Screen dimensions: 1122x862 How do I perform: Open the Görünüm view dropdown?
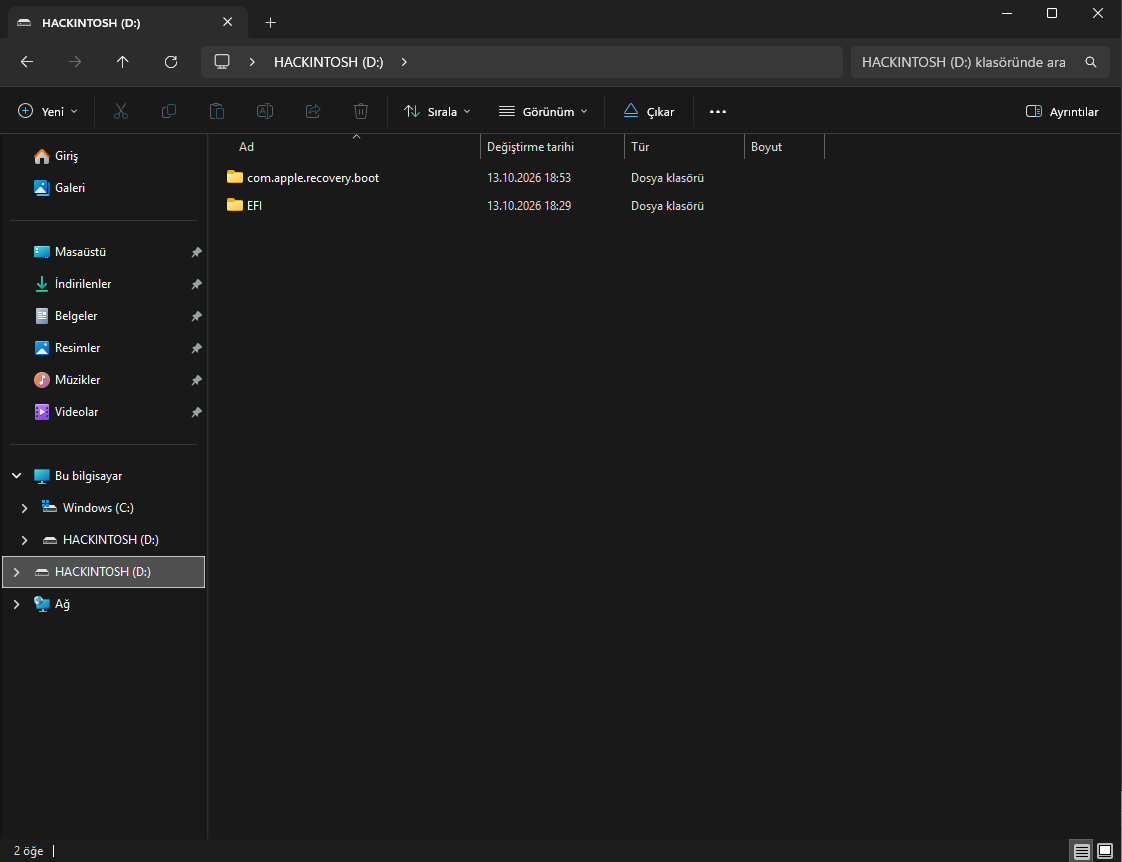point(543,112)
